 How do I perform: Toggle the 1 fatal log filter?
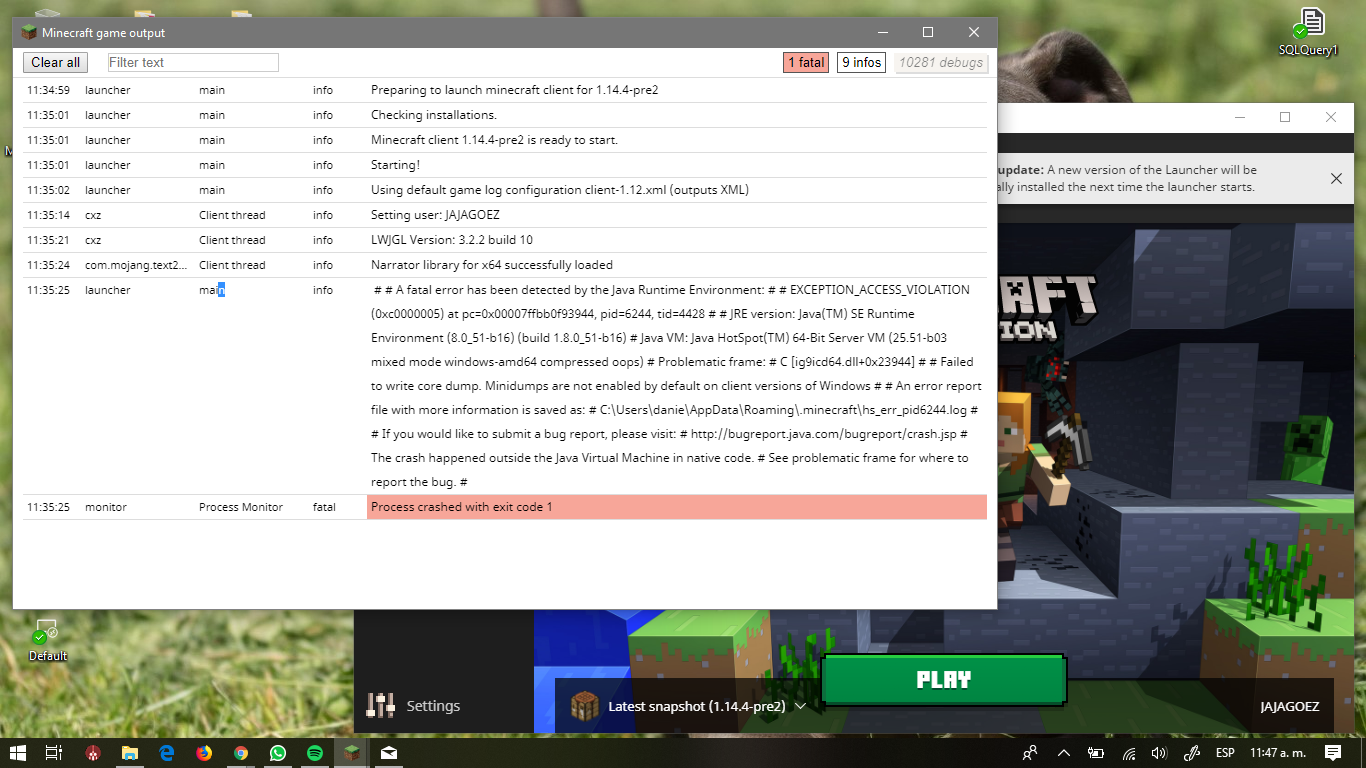[806, 62]
